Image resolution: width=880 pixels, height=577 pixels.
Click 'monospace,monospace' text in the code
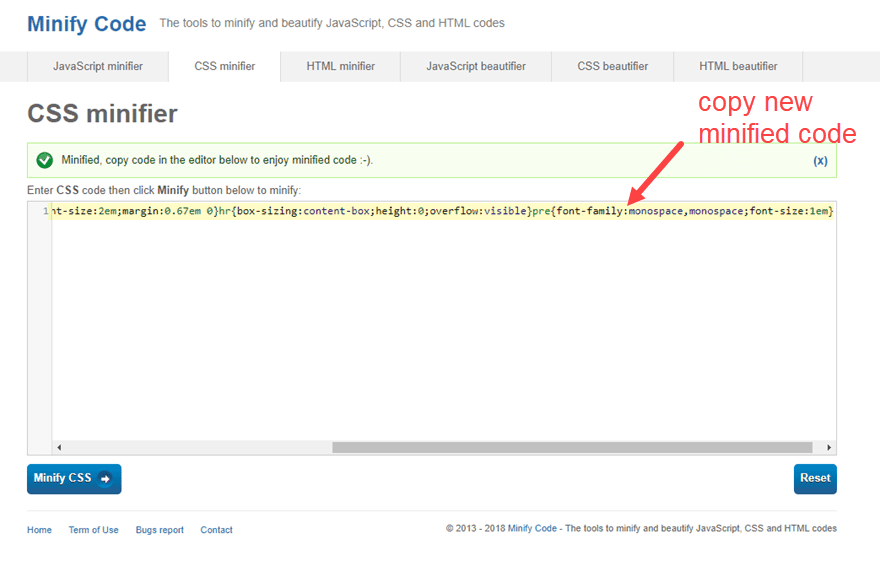(x=685, y=211)
